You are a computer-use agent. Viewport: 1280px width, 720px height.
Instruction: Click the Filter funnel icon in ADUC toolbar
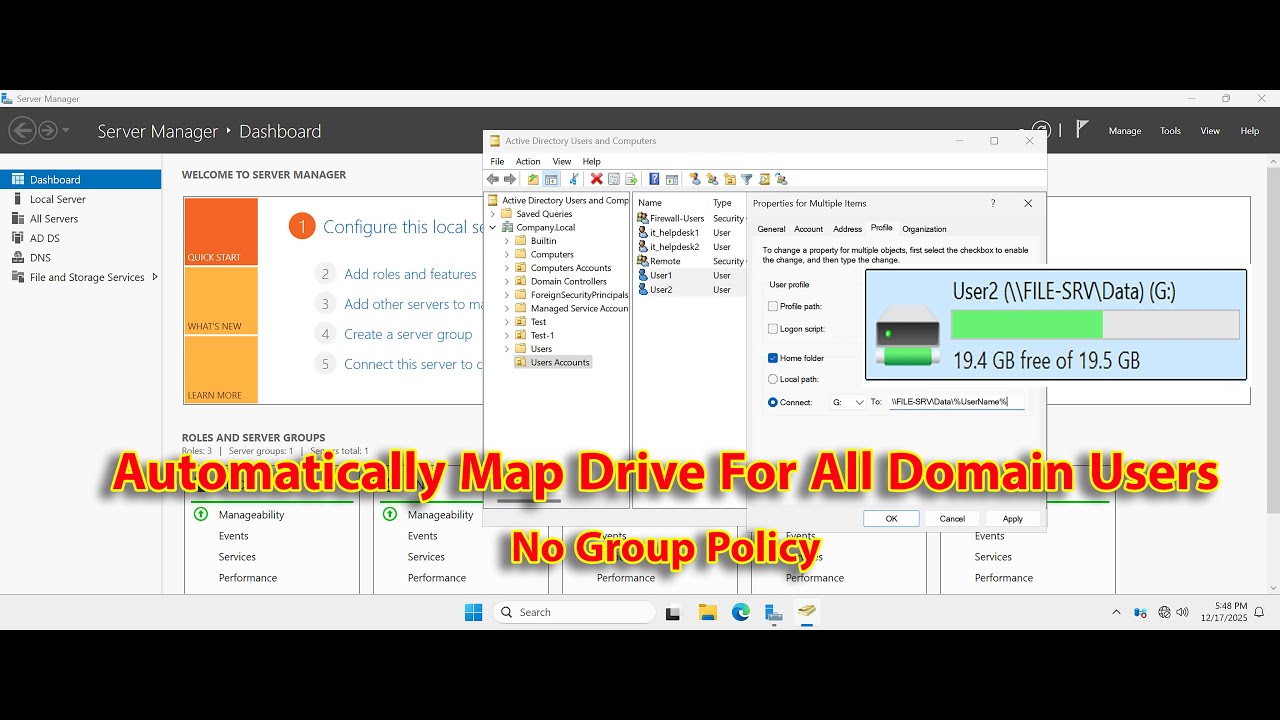click(x=746, y=179)
